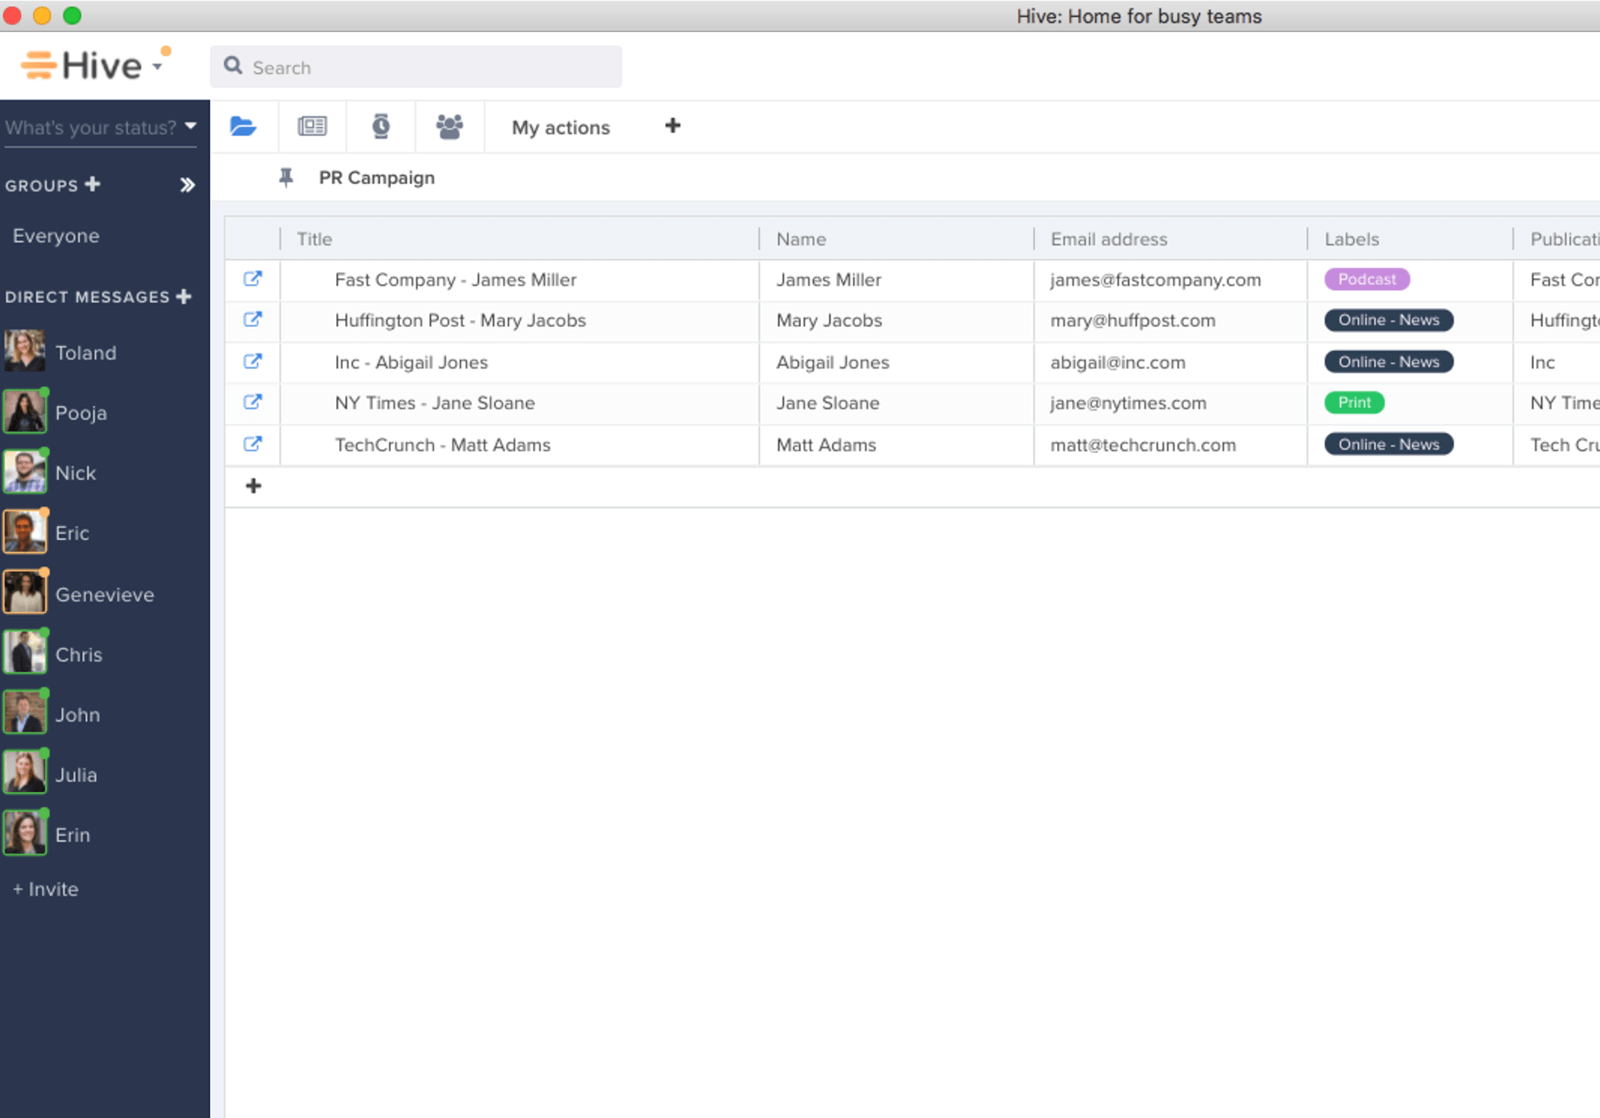Select title Fast Company - James Miller
This screenshot has height=1118, width=1600.
455,280
